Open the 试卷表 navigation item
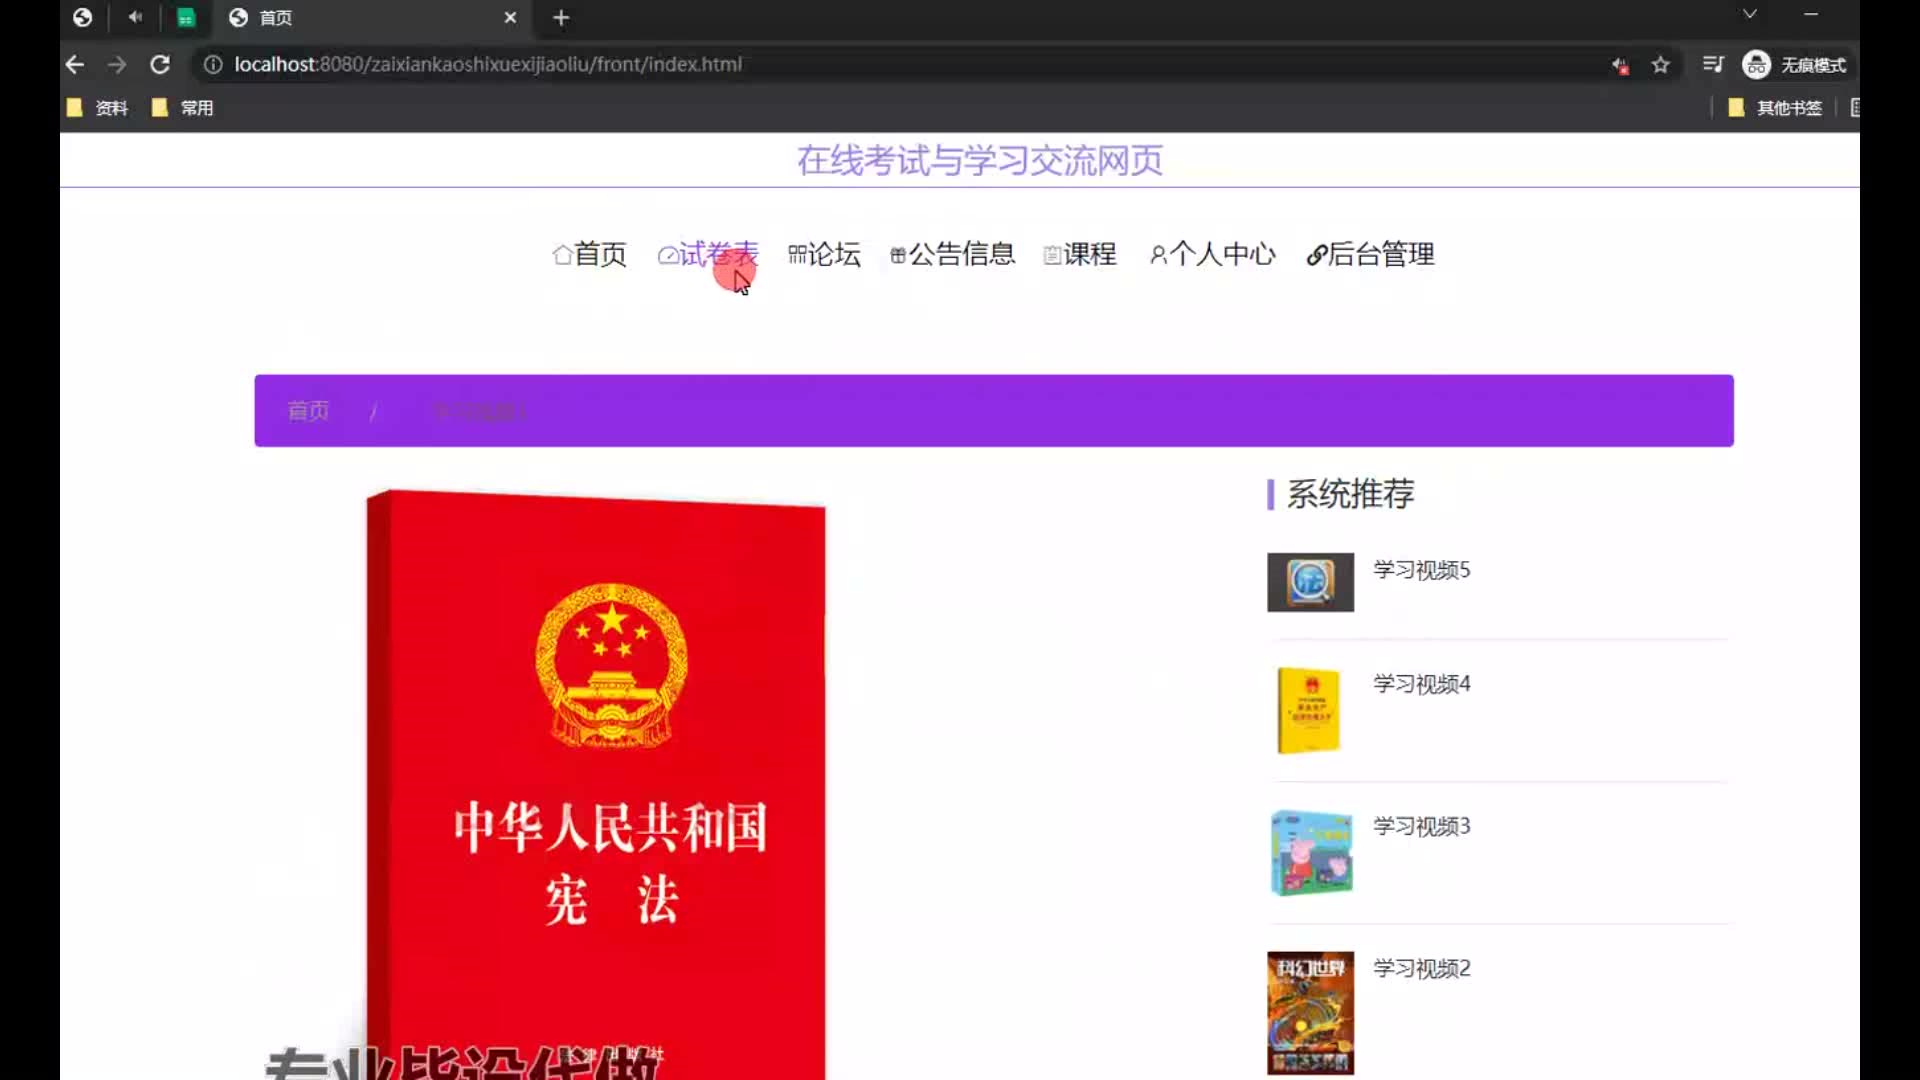The height and width of the screenshot is (1080, 1920). [x=708, y=255]
